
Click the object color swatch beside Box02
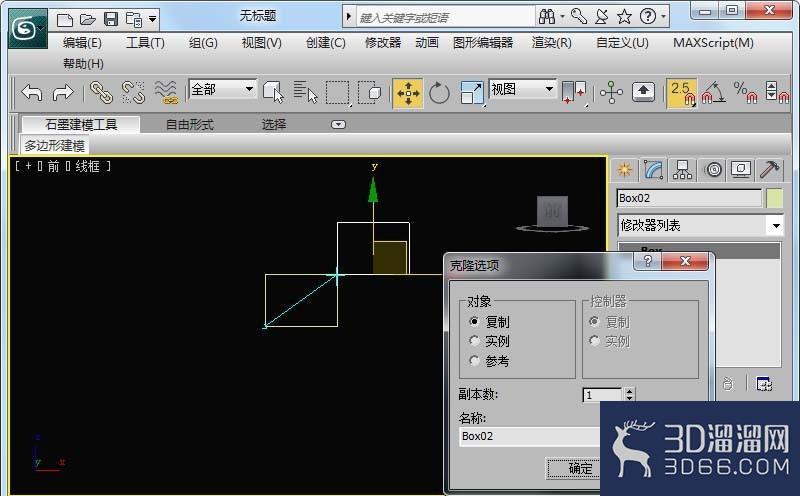774,198
